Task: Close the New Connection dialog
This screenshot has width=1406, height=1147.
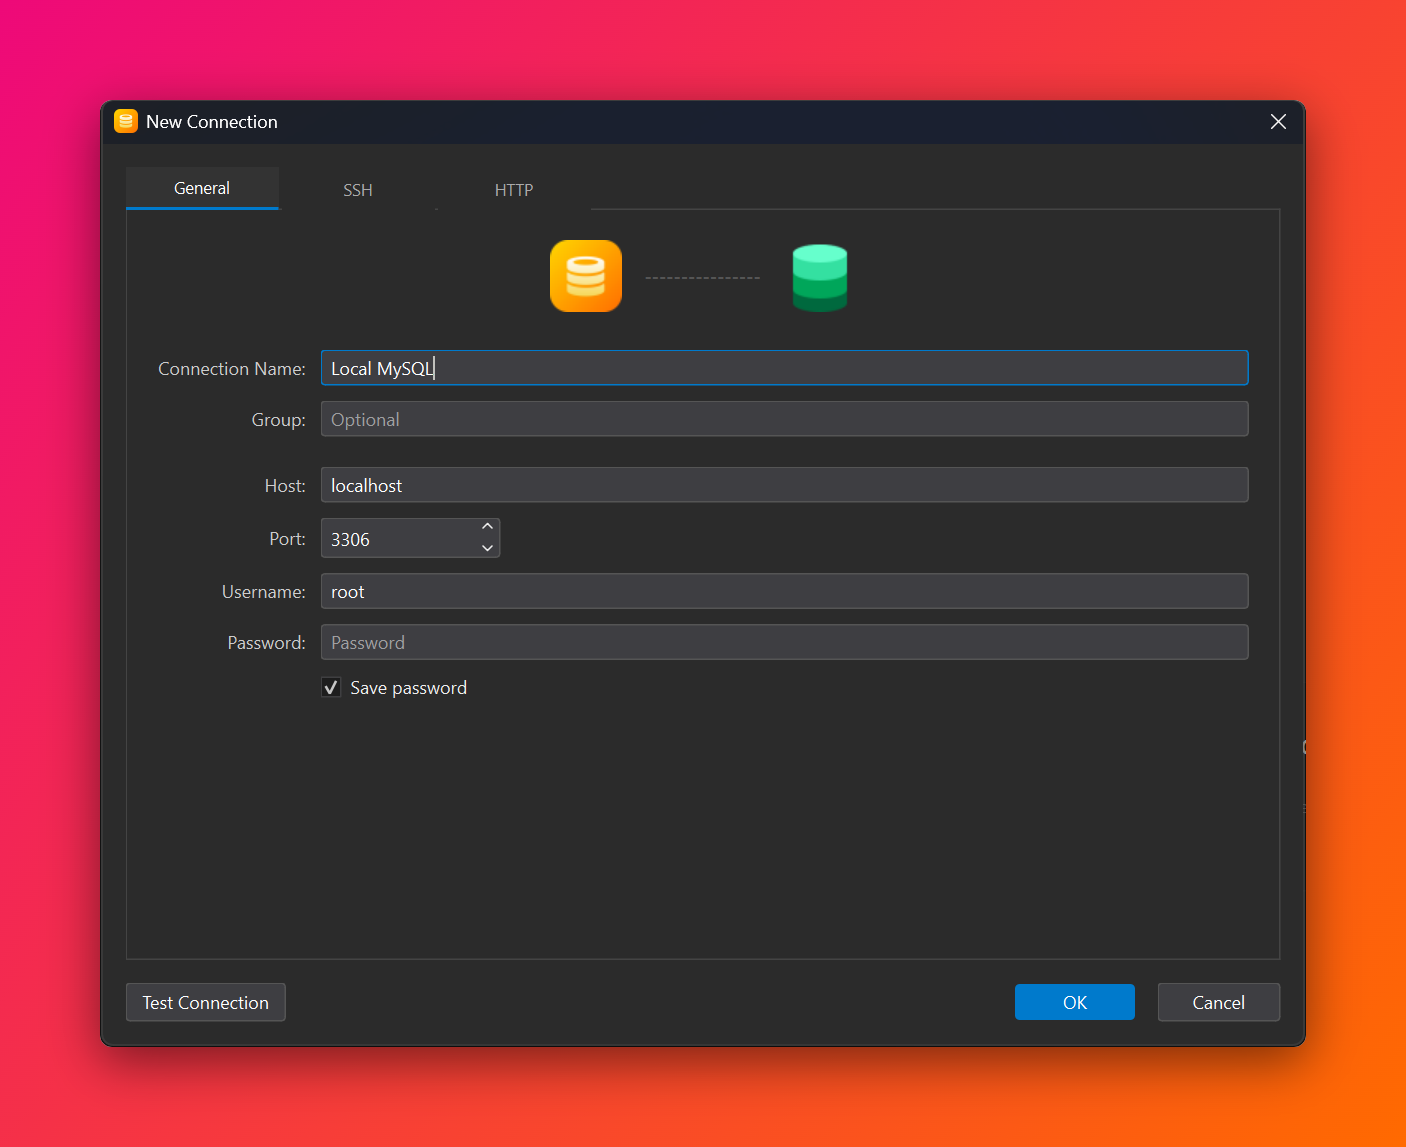Action: pos(1278,122)
